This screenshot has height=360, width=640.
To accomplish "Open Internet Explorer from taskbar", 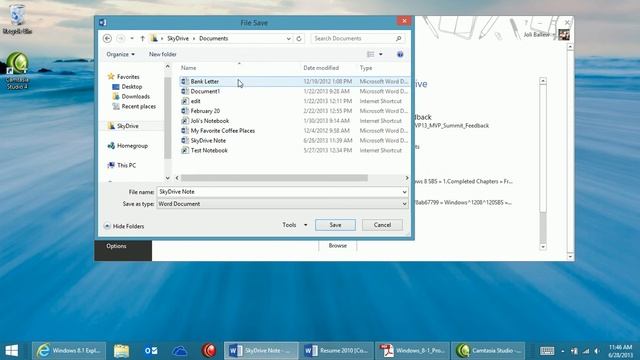I will [69, 351].
